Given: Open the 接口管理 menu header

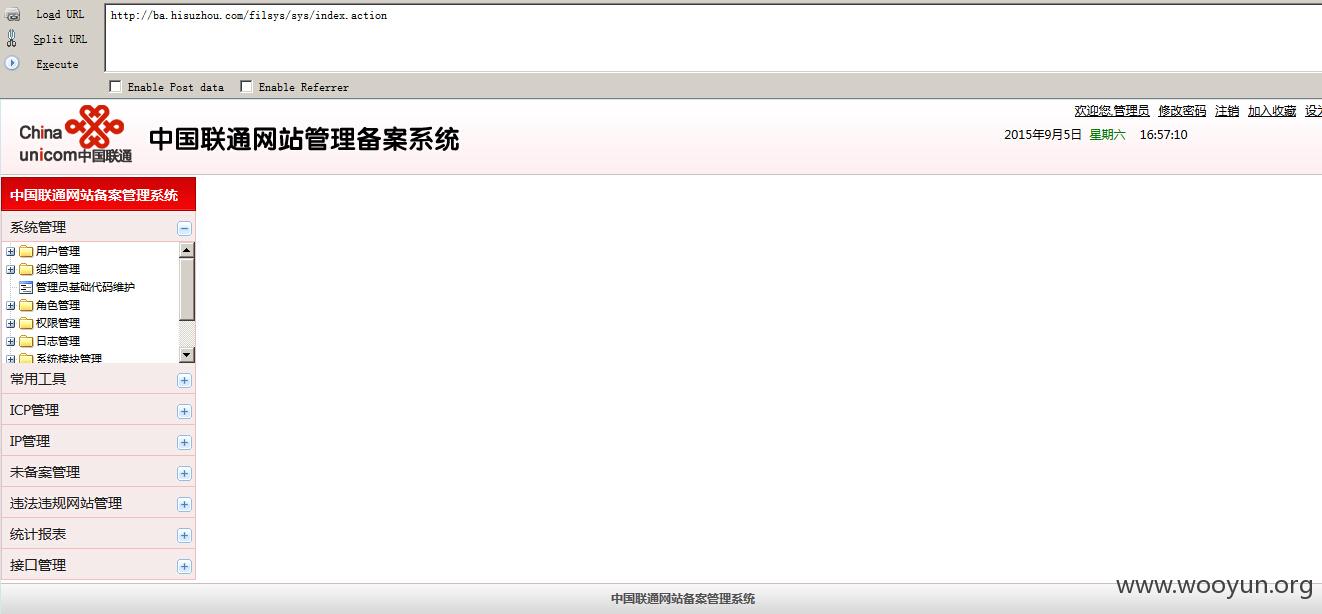Looking at the screenshot, I should [98, 565].
